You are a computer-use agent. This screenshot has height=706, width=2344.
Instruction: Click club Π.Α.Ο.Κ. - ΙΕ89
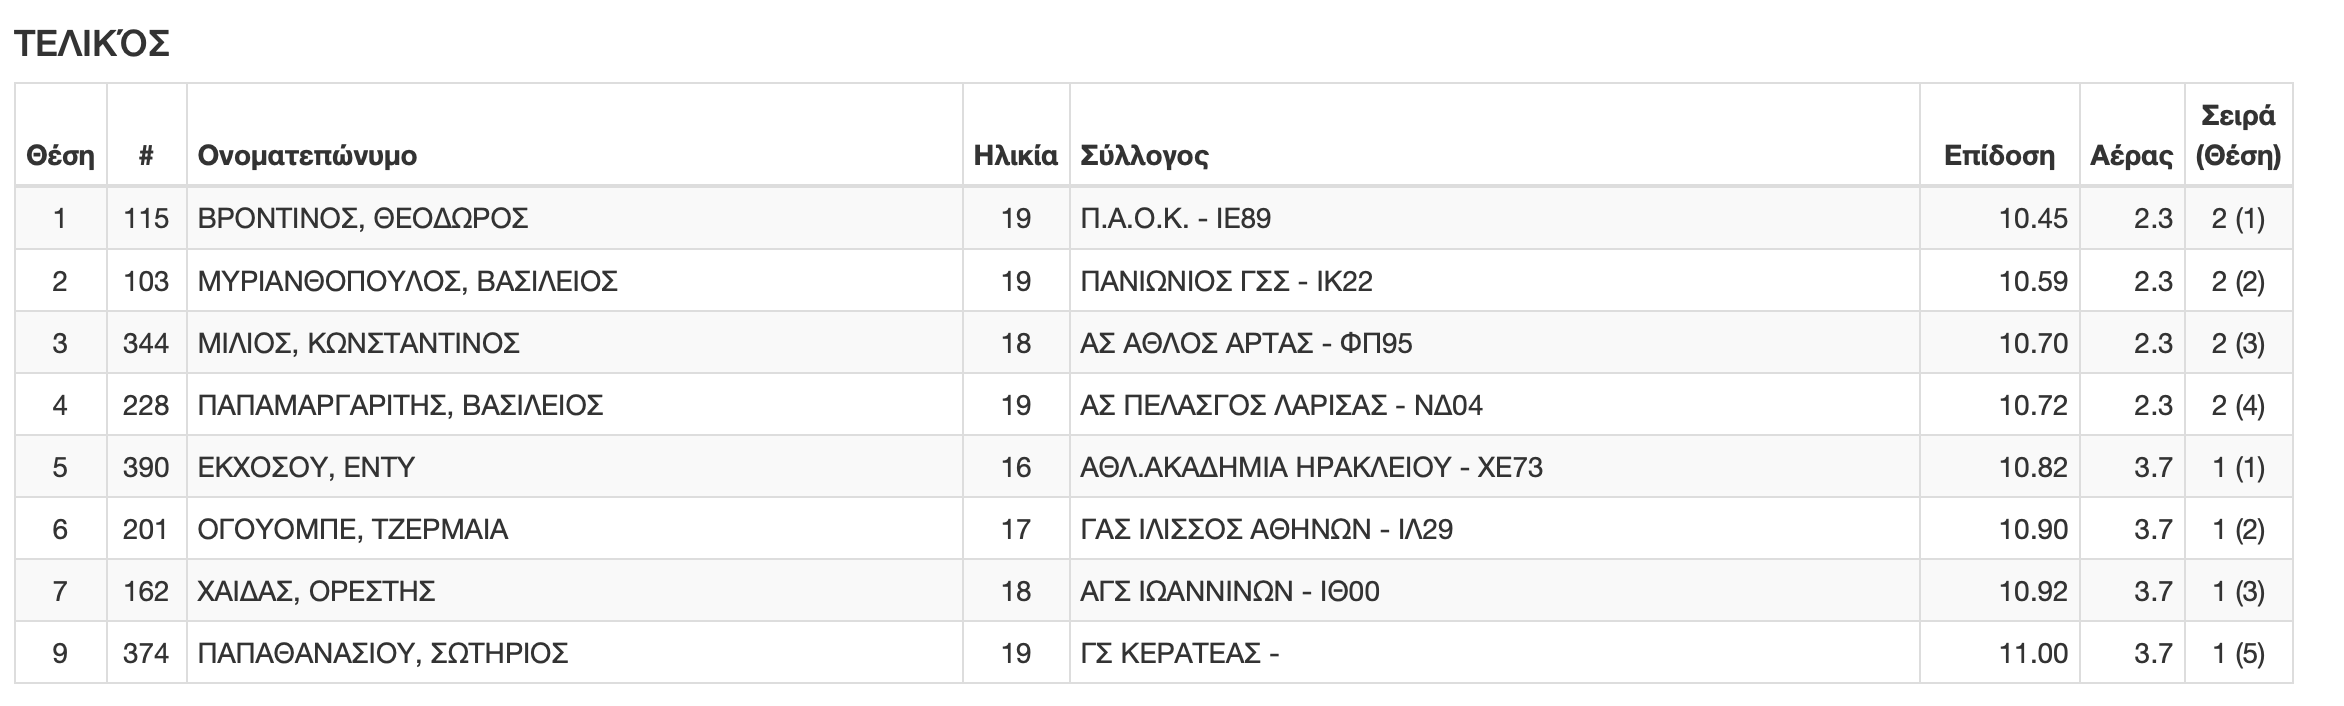point(1176,218)
